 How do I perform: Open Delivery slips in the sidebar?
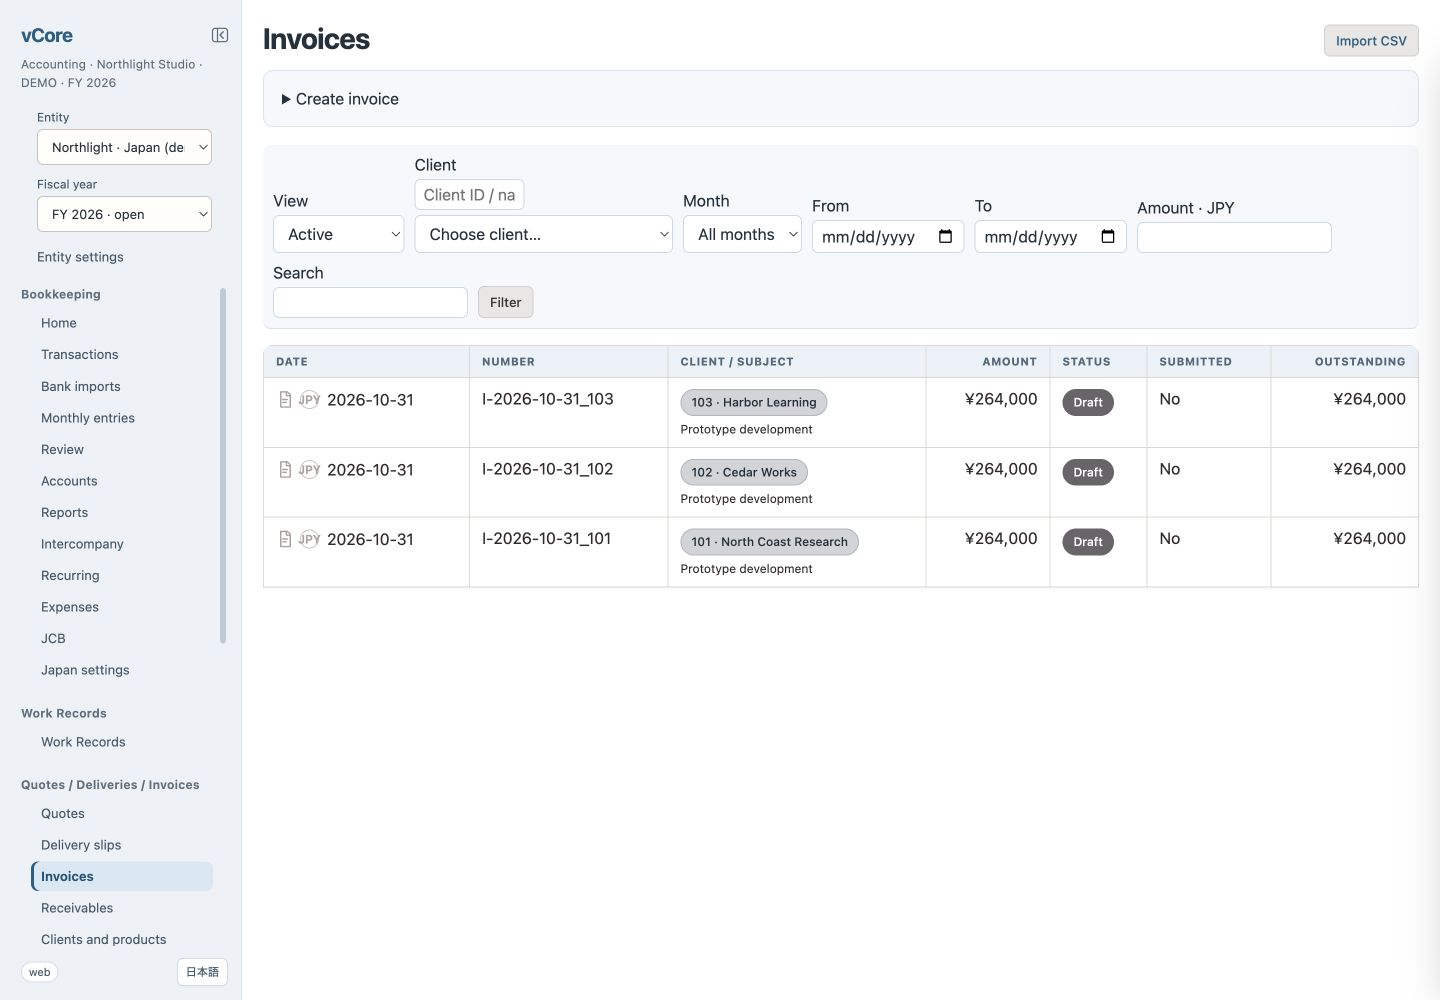[x=81, y=845]
